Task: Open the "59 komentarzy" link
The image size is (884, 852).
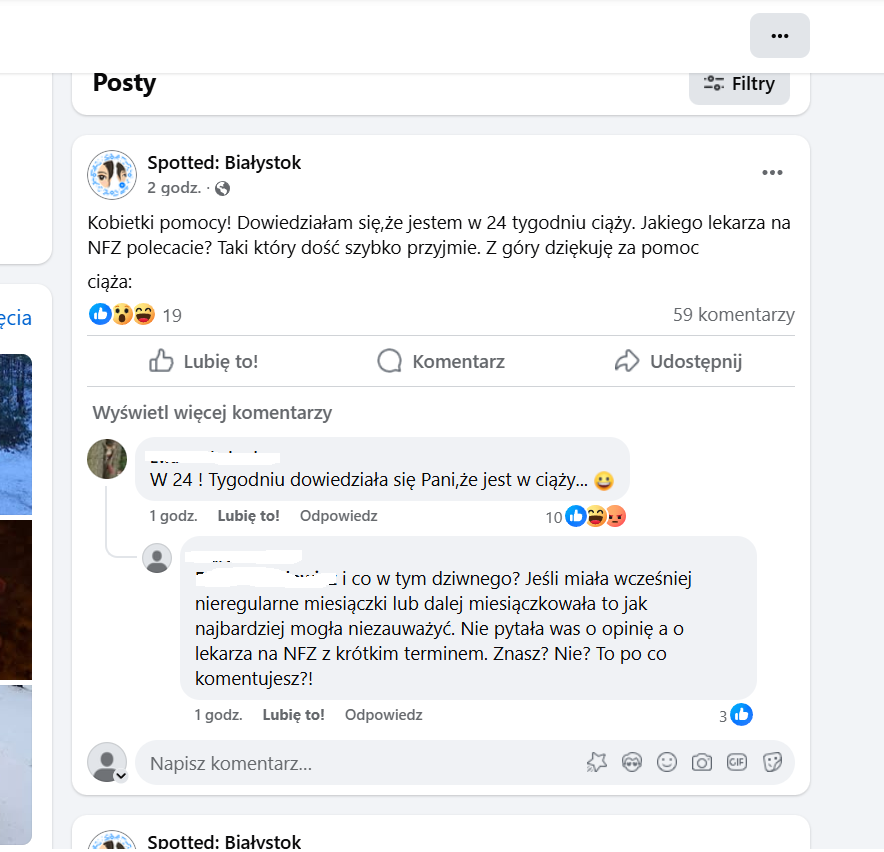Action: [x=733, y=315]
